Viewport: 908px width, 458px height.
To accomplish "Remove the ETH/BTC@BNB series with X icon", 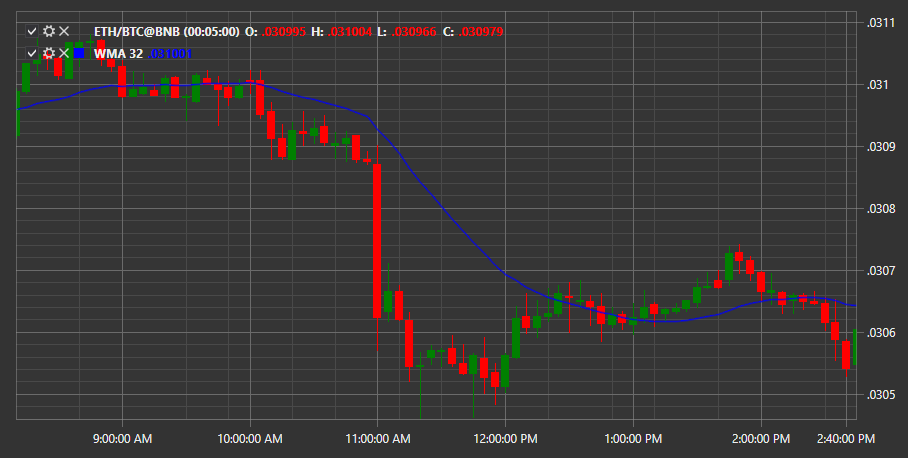I will (64, 31).
